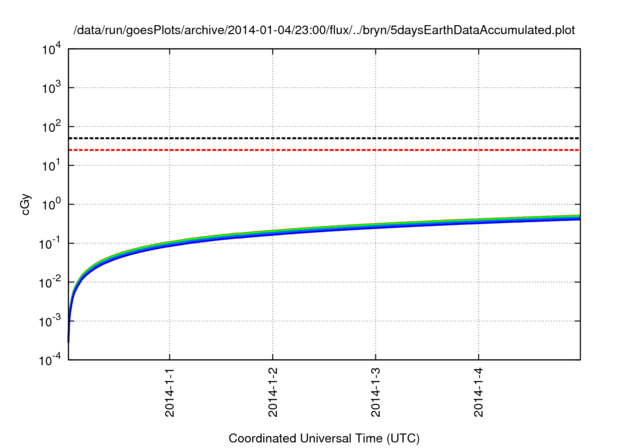640x448 pixels.
Task: Click the red dashed threshold line
Action: (x=324, y=150)
